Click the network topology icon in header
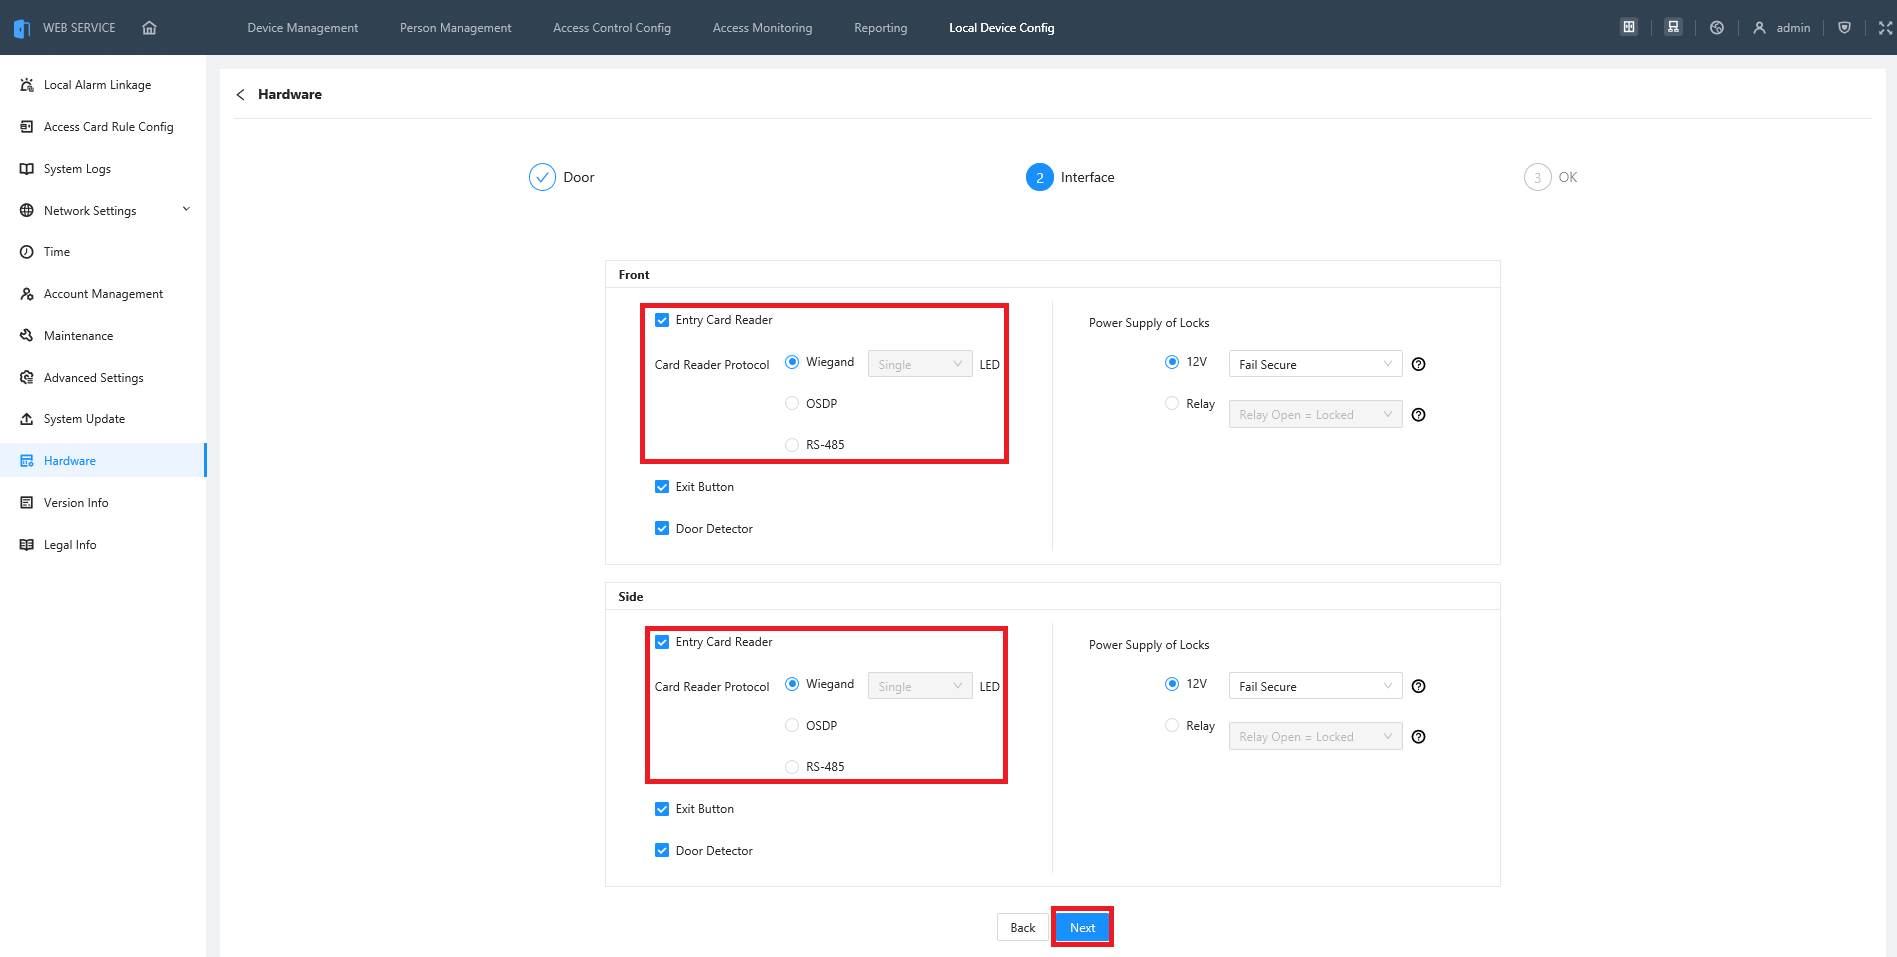The width and height of the screenshot is (1897, 957). 1673,28
